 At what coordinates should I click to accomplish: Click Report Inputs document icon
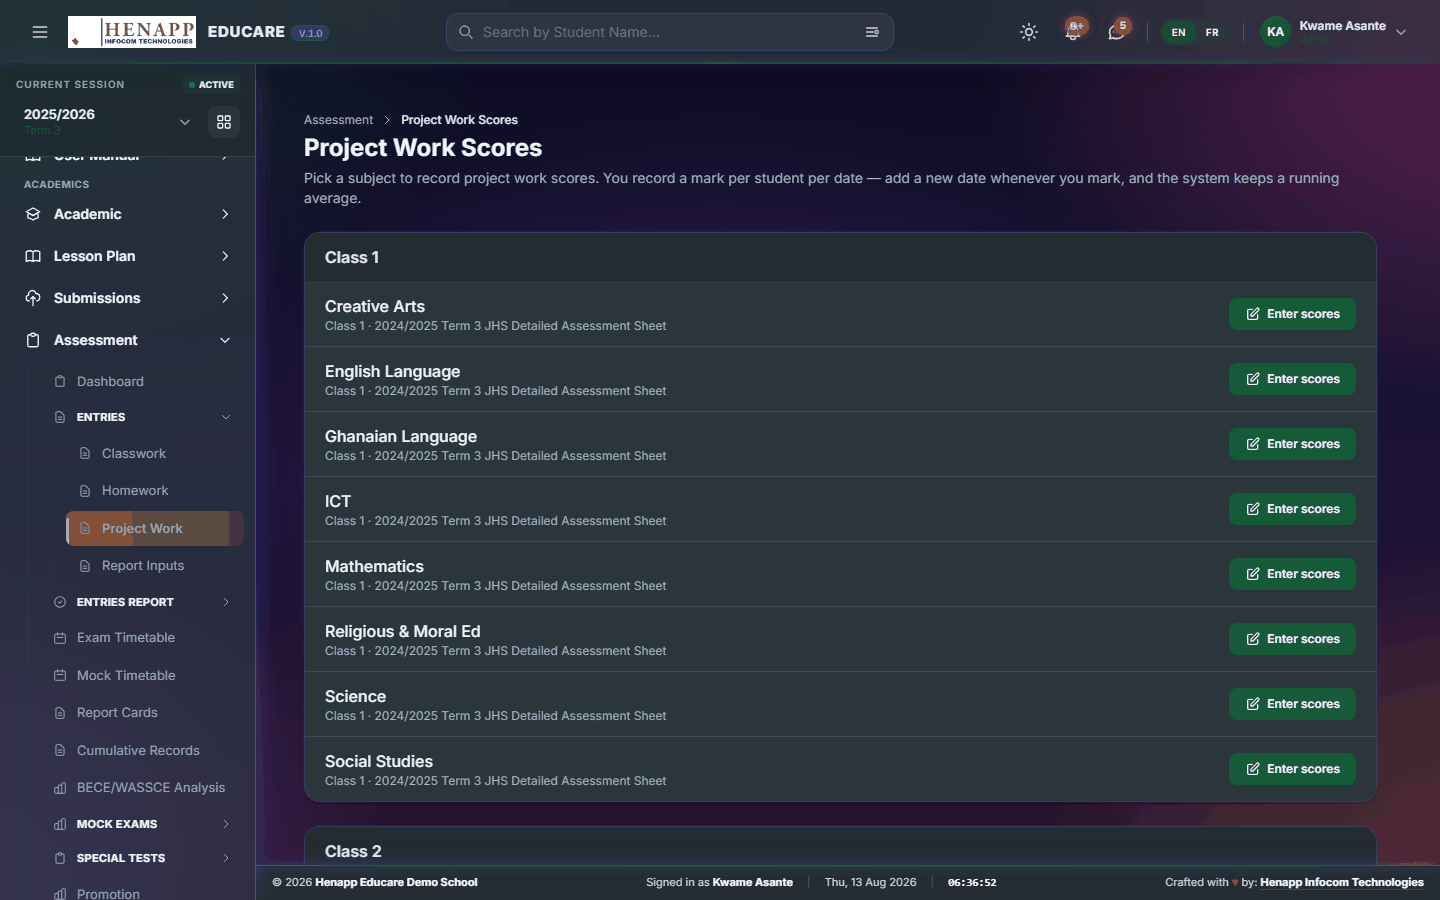pos(85,566)
